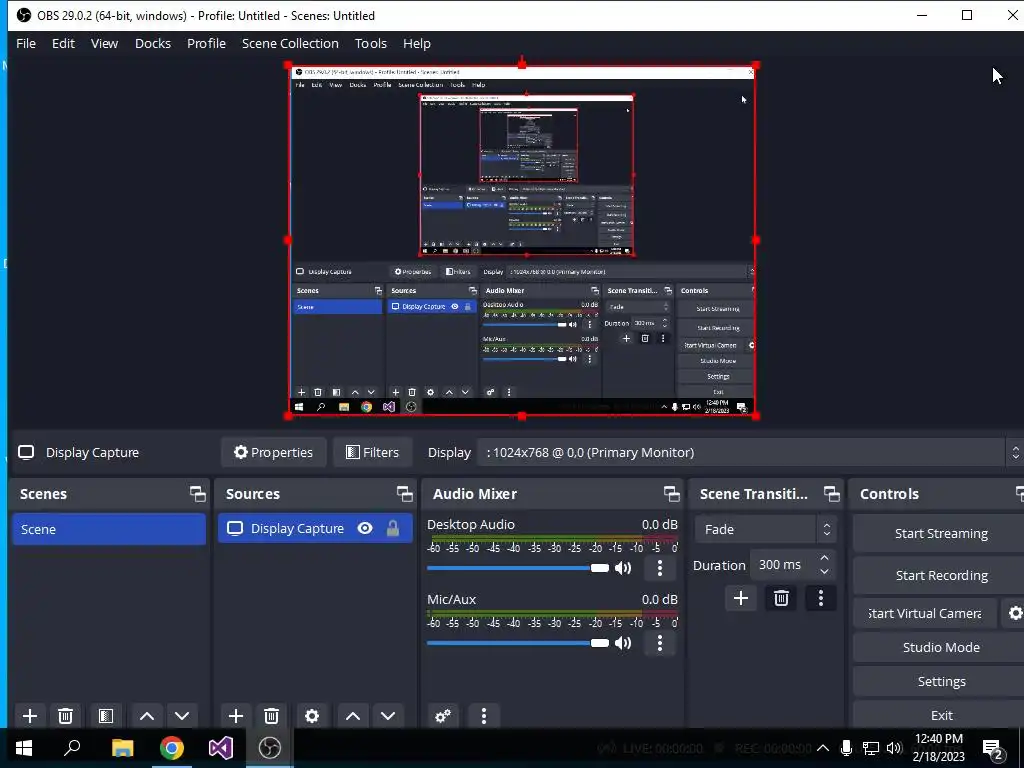Open virtual camera settings gear

click(1014, 613)
